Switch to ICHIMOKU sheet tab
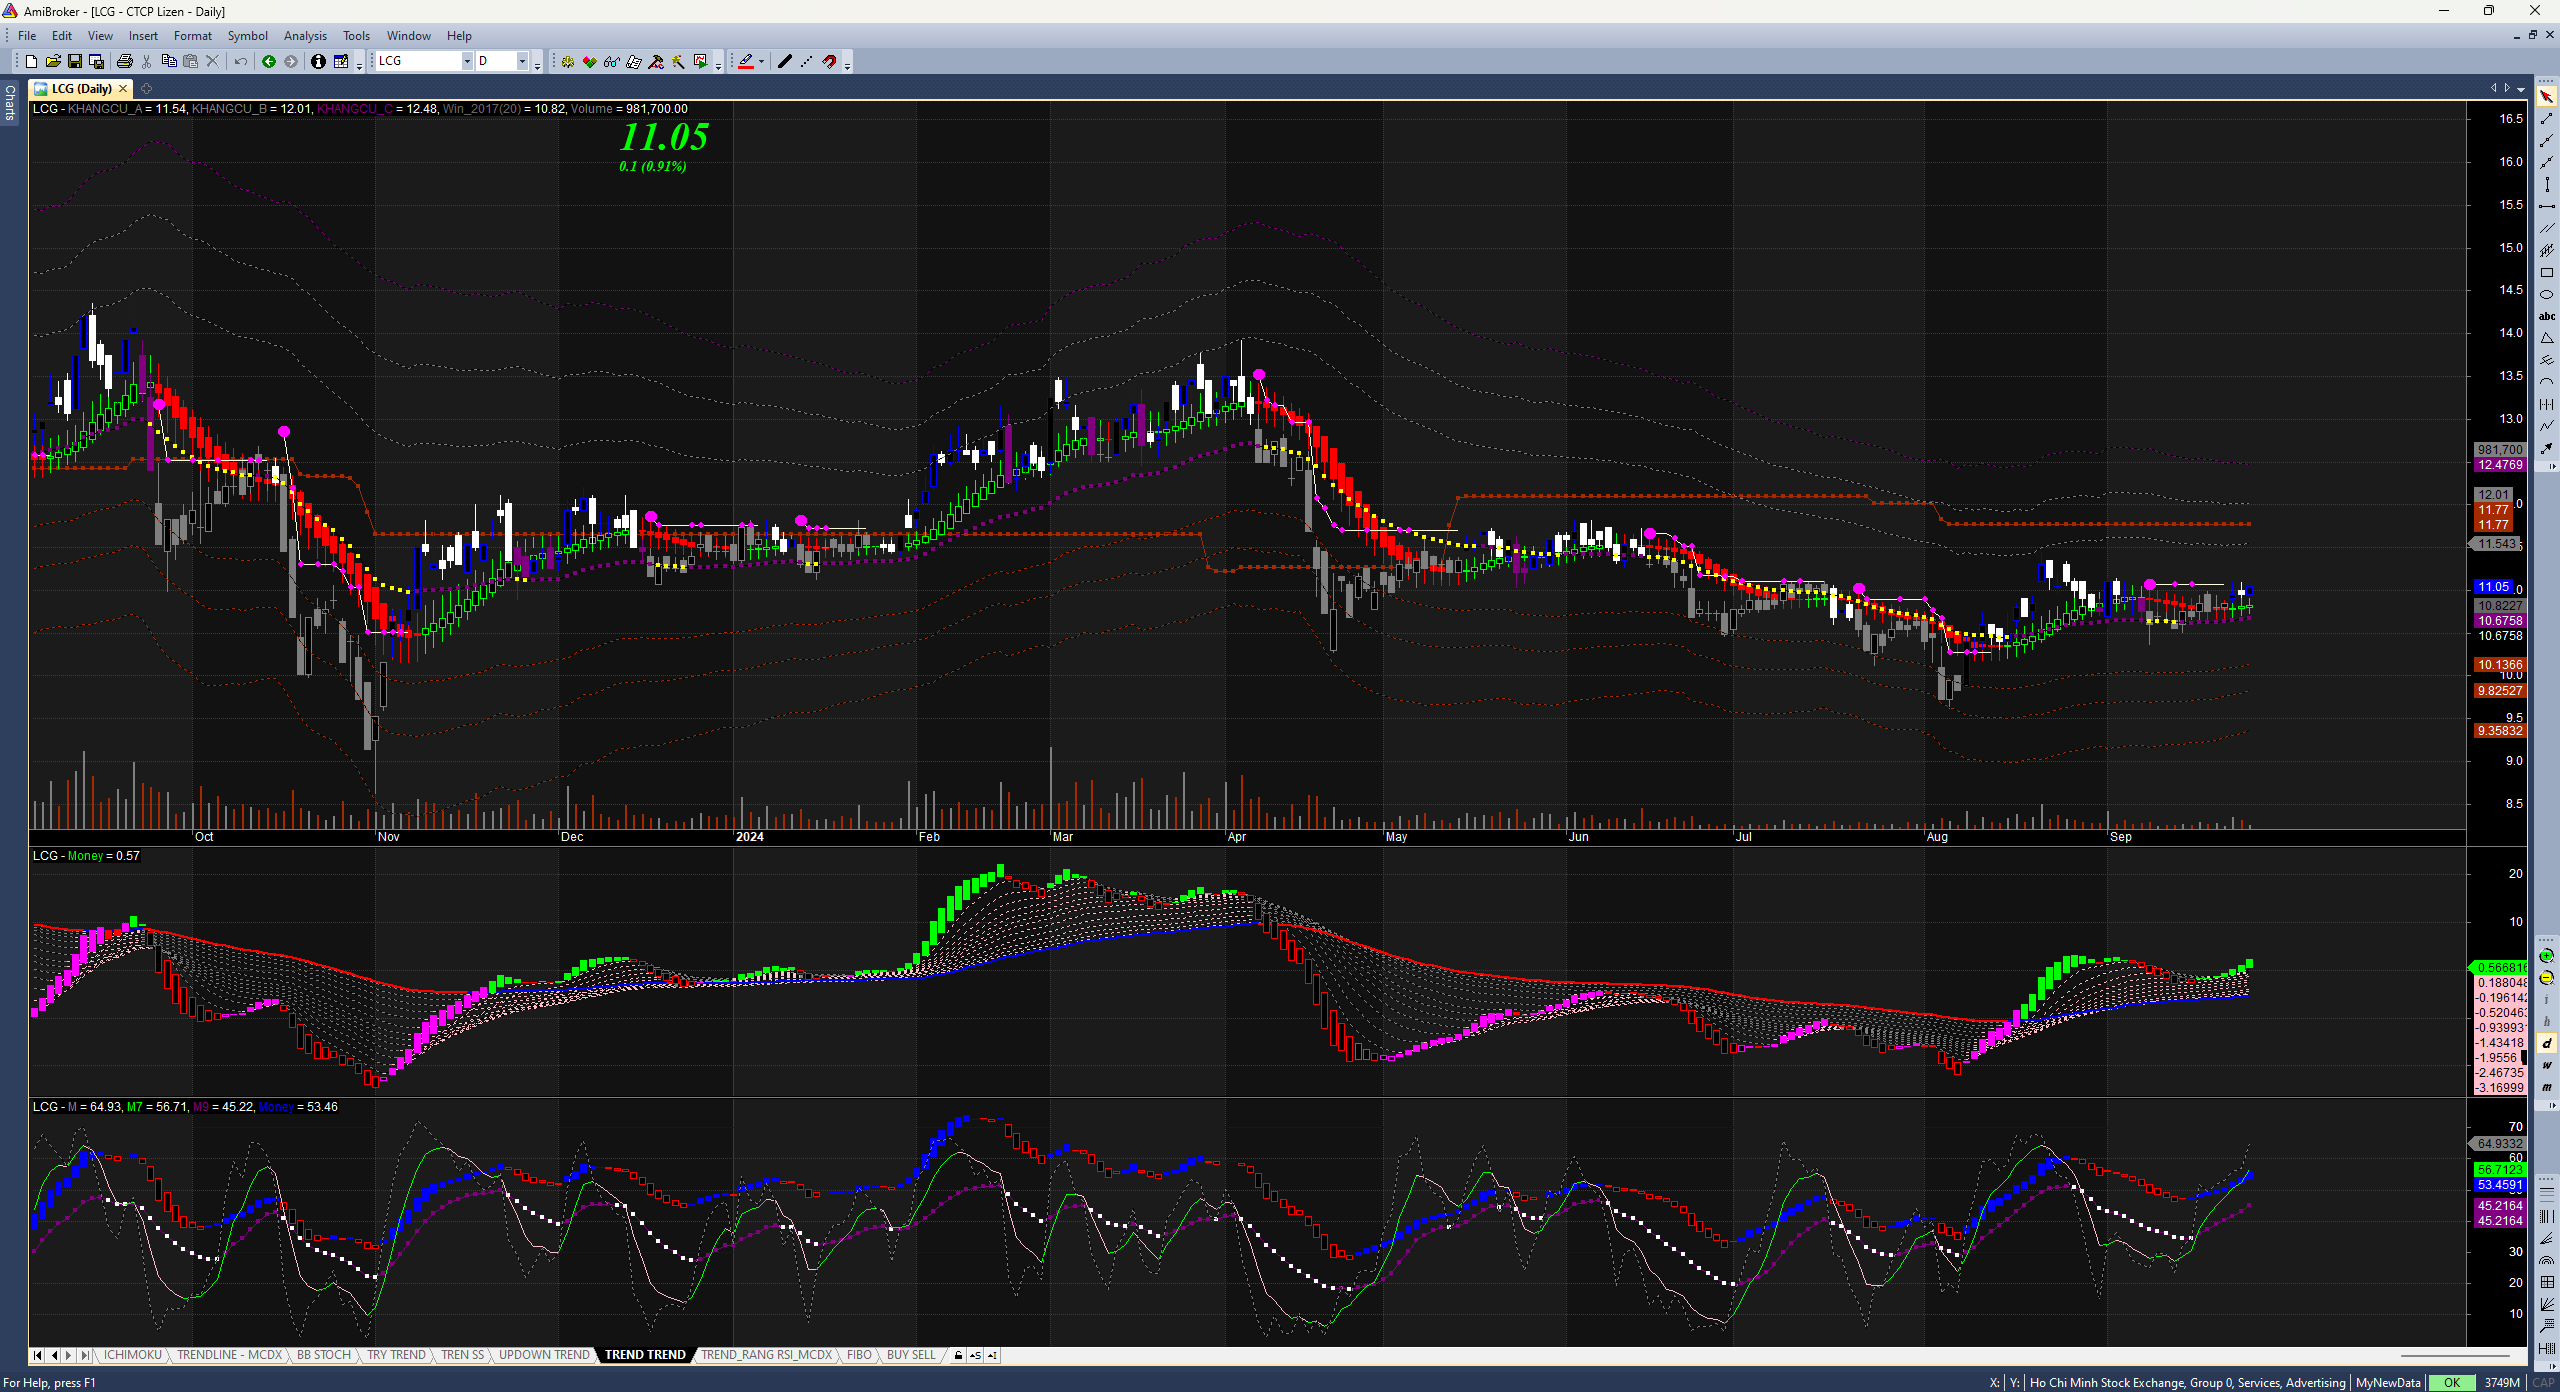This screenshot has width=2560, height=1392. pyautogui.click(x=133, y=1355)
